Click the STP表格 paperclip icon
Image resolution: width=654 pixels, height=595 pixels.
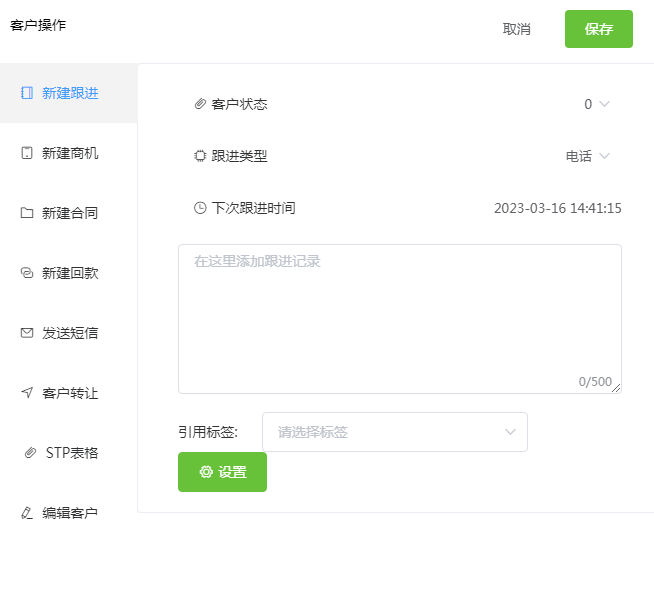(30, 452)
